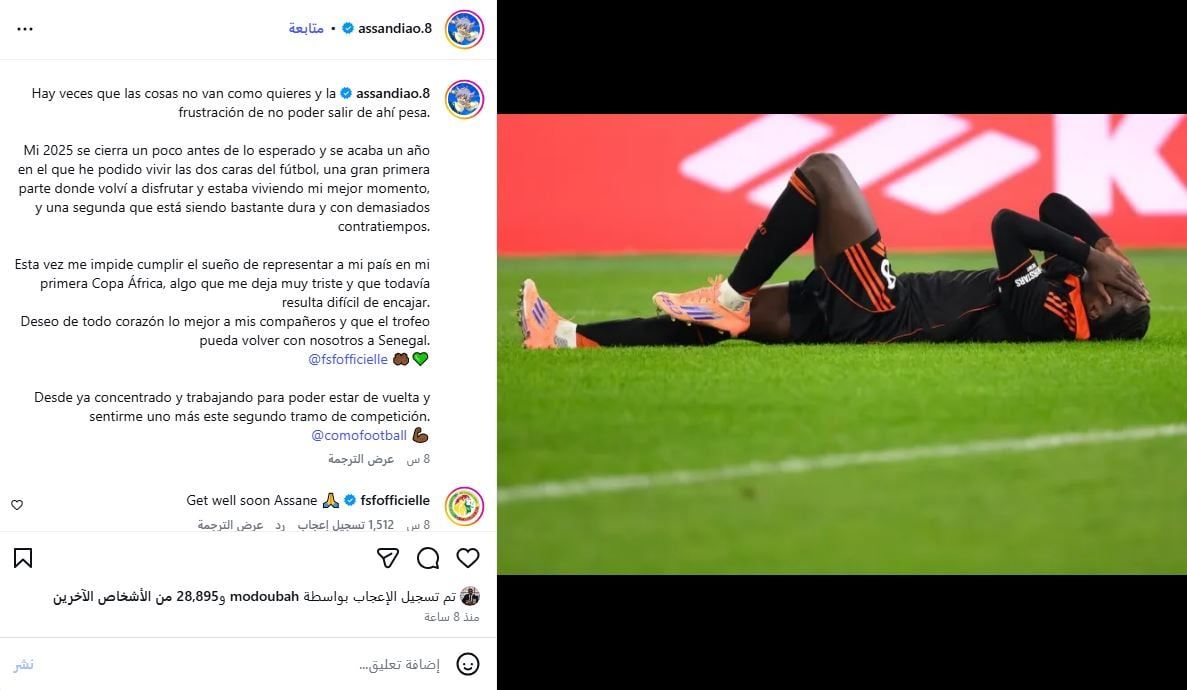Open modoubah liker profile name
The height and width of the screenshot is (690, 1187).
pos(264,597)
